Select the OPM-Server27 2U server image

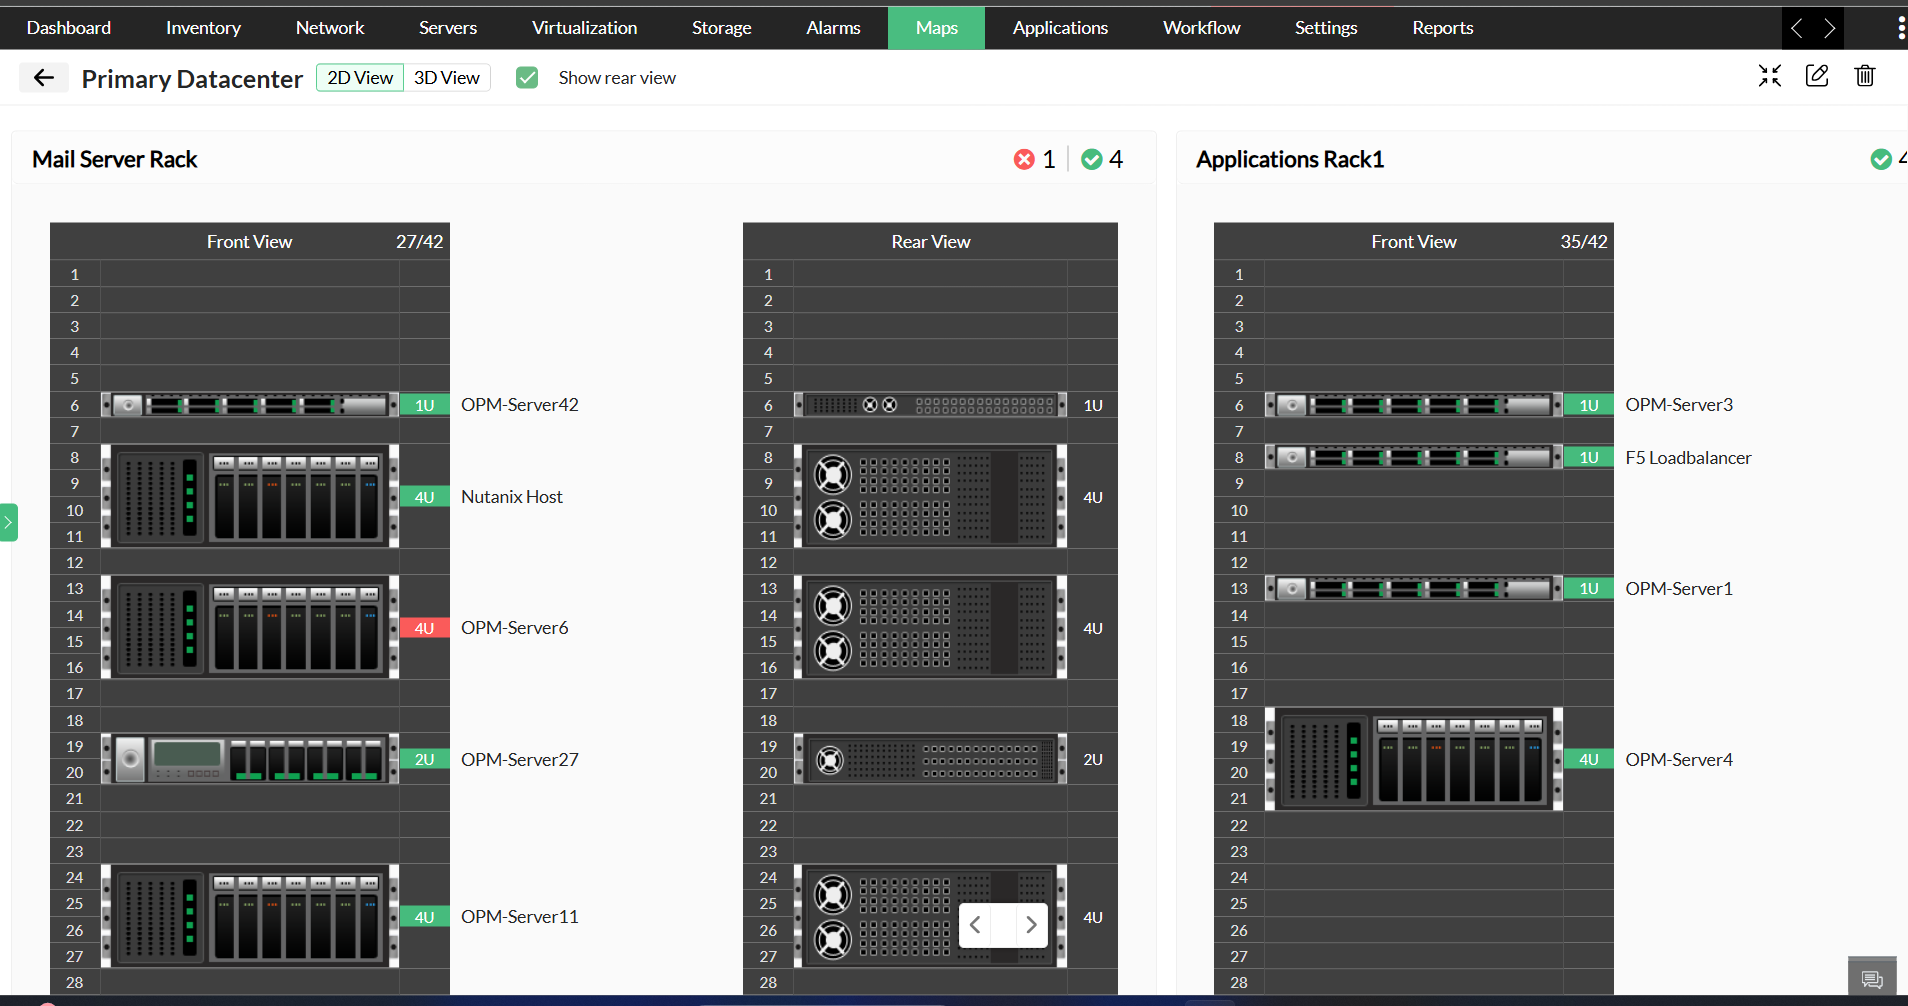point(250,759)
